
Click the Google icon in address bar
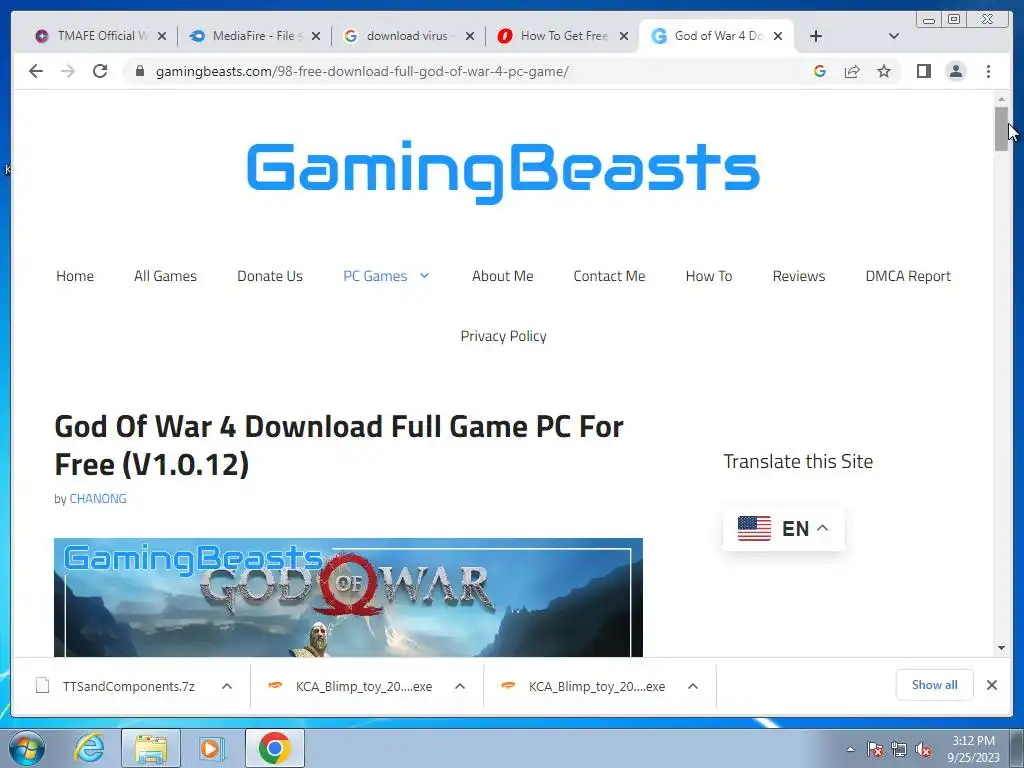820,71
